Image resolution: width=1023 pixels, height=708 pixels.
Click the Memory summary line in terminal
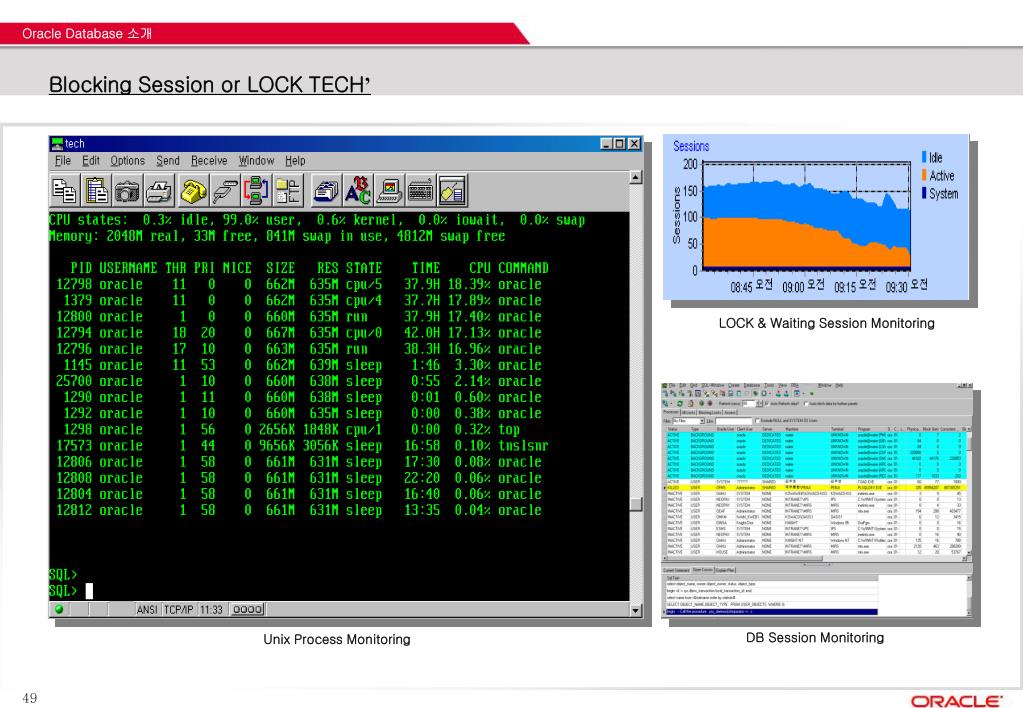point(277,236)
